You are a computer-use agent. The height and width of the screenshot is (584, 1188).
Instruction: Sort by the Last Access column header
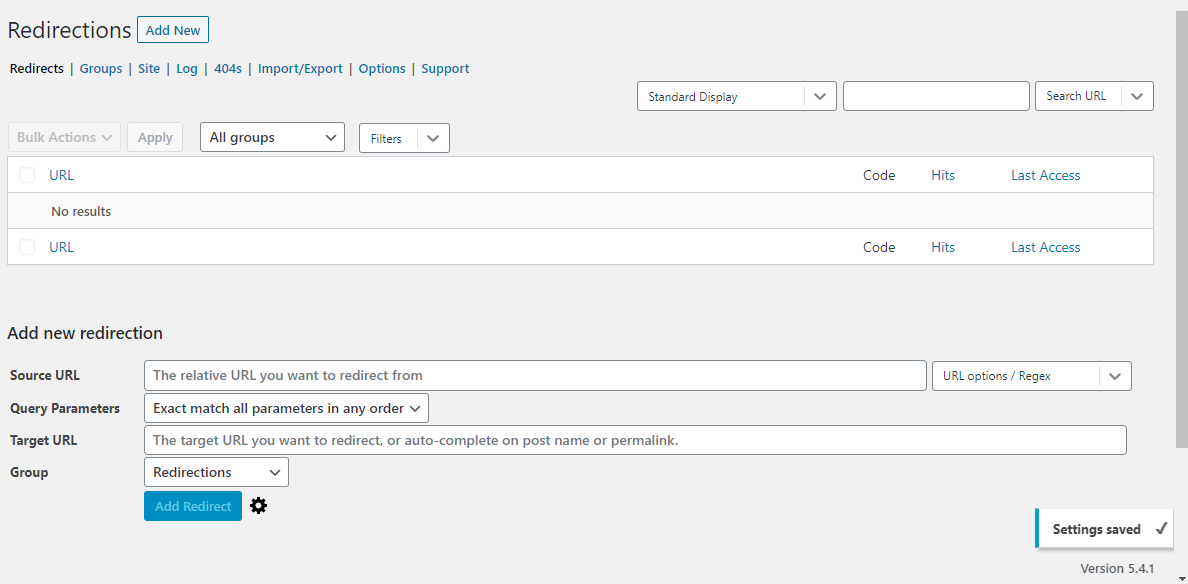click(x=1046, y=175)
